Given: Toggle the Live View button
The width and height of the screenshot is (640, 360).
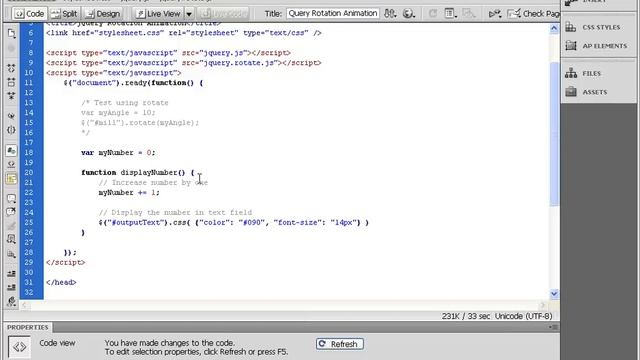Looking at the screenshot, I should click(x=158, y=14).
